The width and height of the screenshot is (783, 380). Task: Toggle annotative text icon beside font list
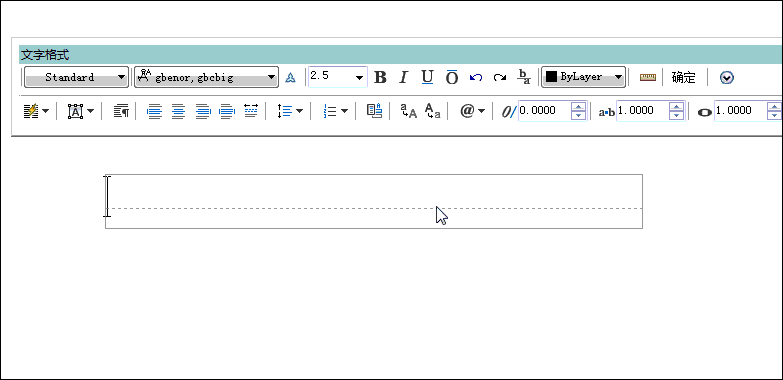[x=290, y=77]
